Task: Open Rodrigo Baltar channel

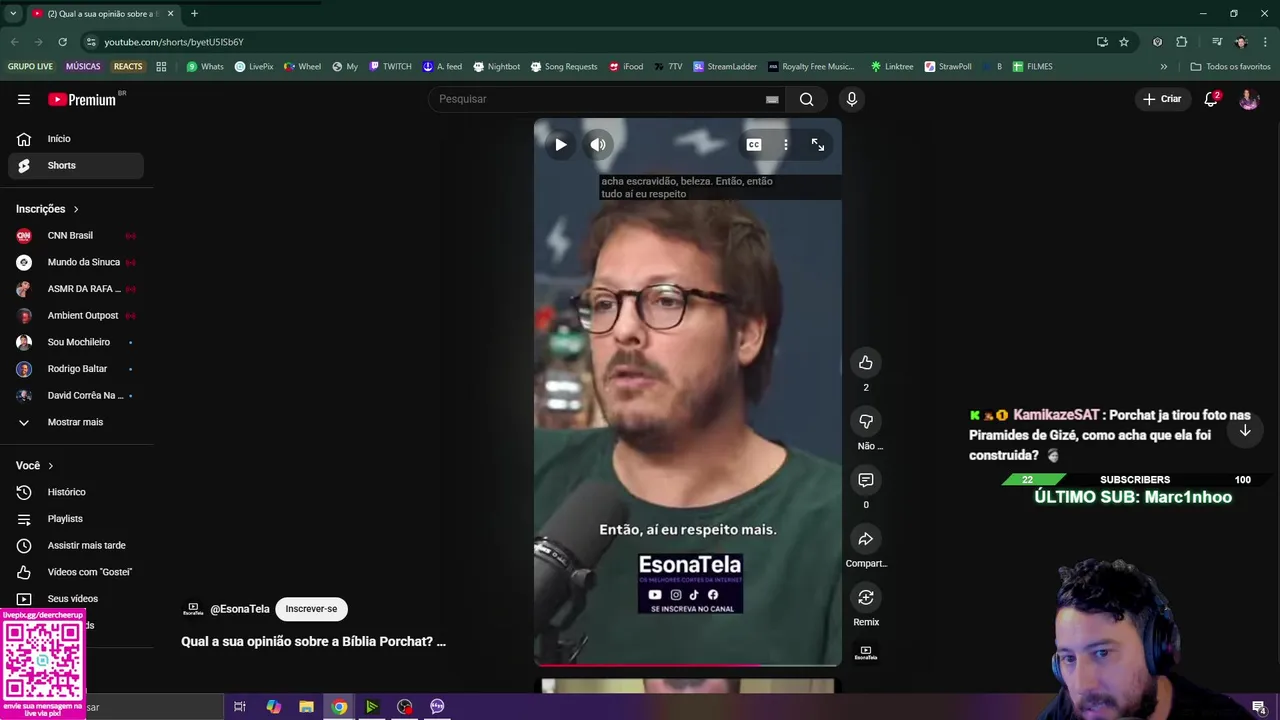Action: (76, 369)
